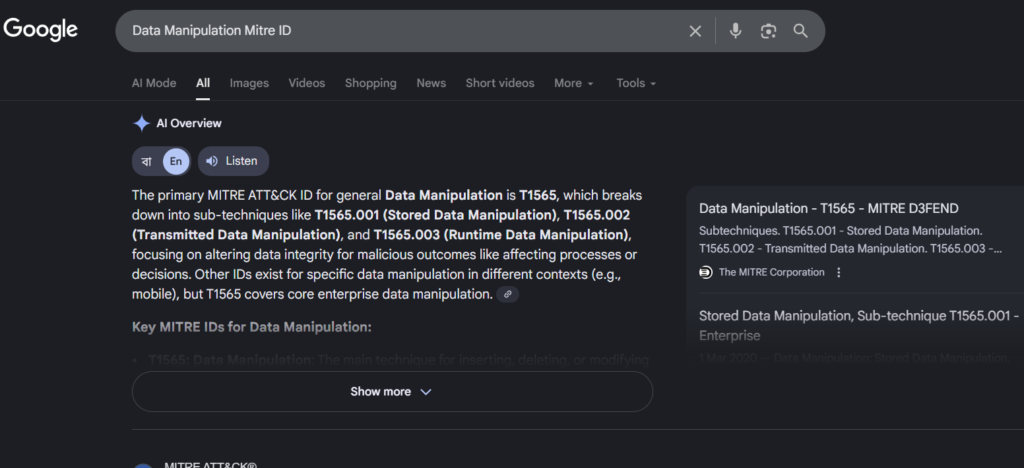Start voice search with microphone icon
The width and height of the screenshot is (1024, 468).
736,31
